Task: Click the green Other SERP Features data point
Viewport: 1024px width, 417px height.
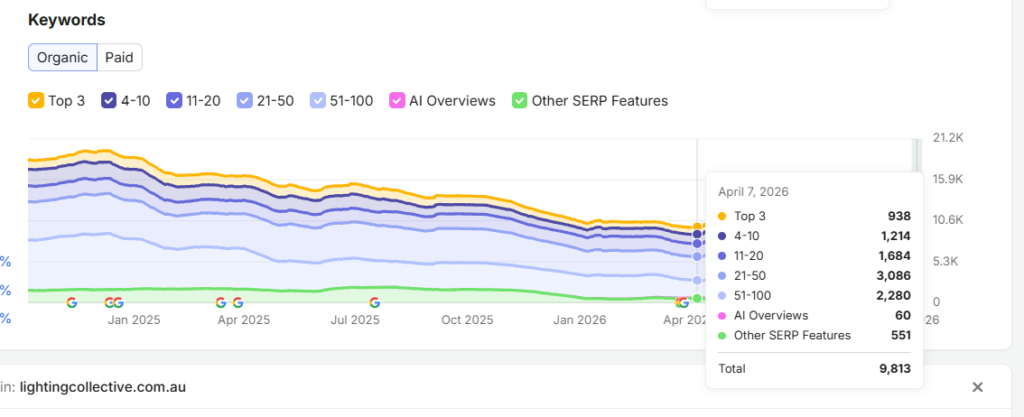Action: pyautogui.click(x=697, y=298)
